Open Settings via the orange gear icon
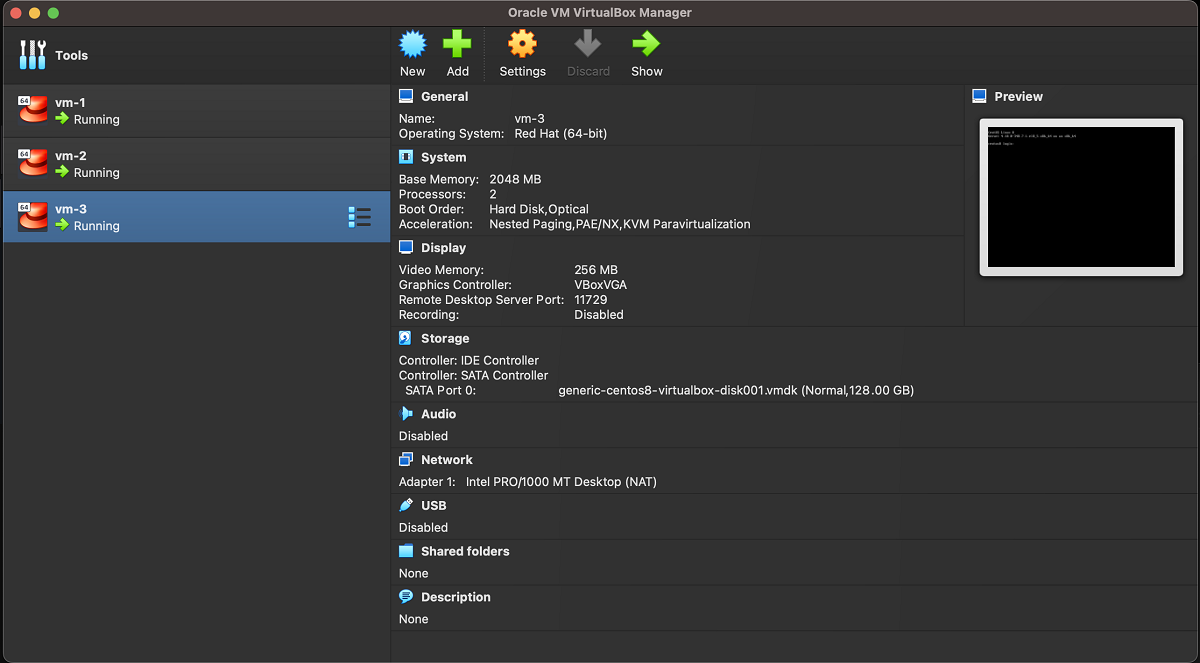 [x=522, y=44]
